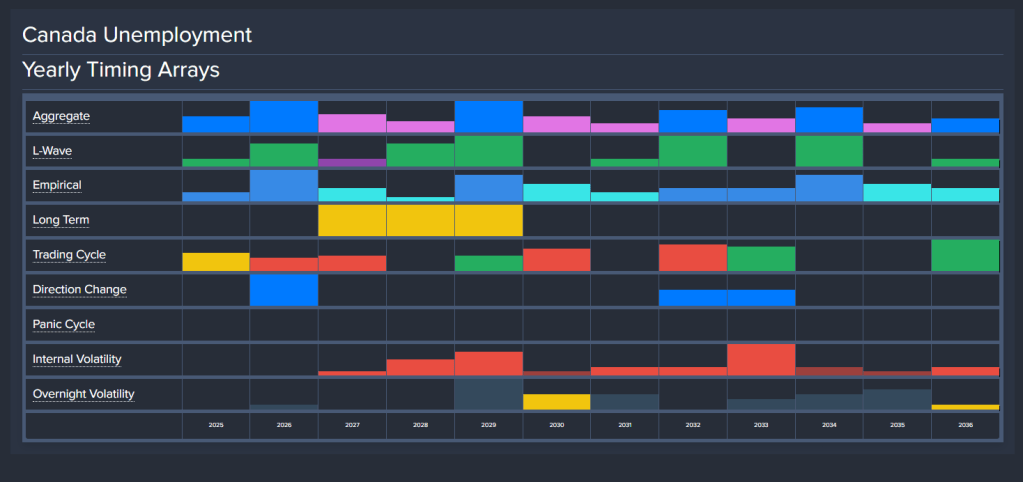Click the Overnight Volatility yellow bar for 2036

[966, 407]
